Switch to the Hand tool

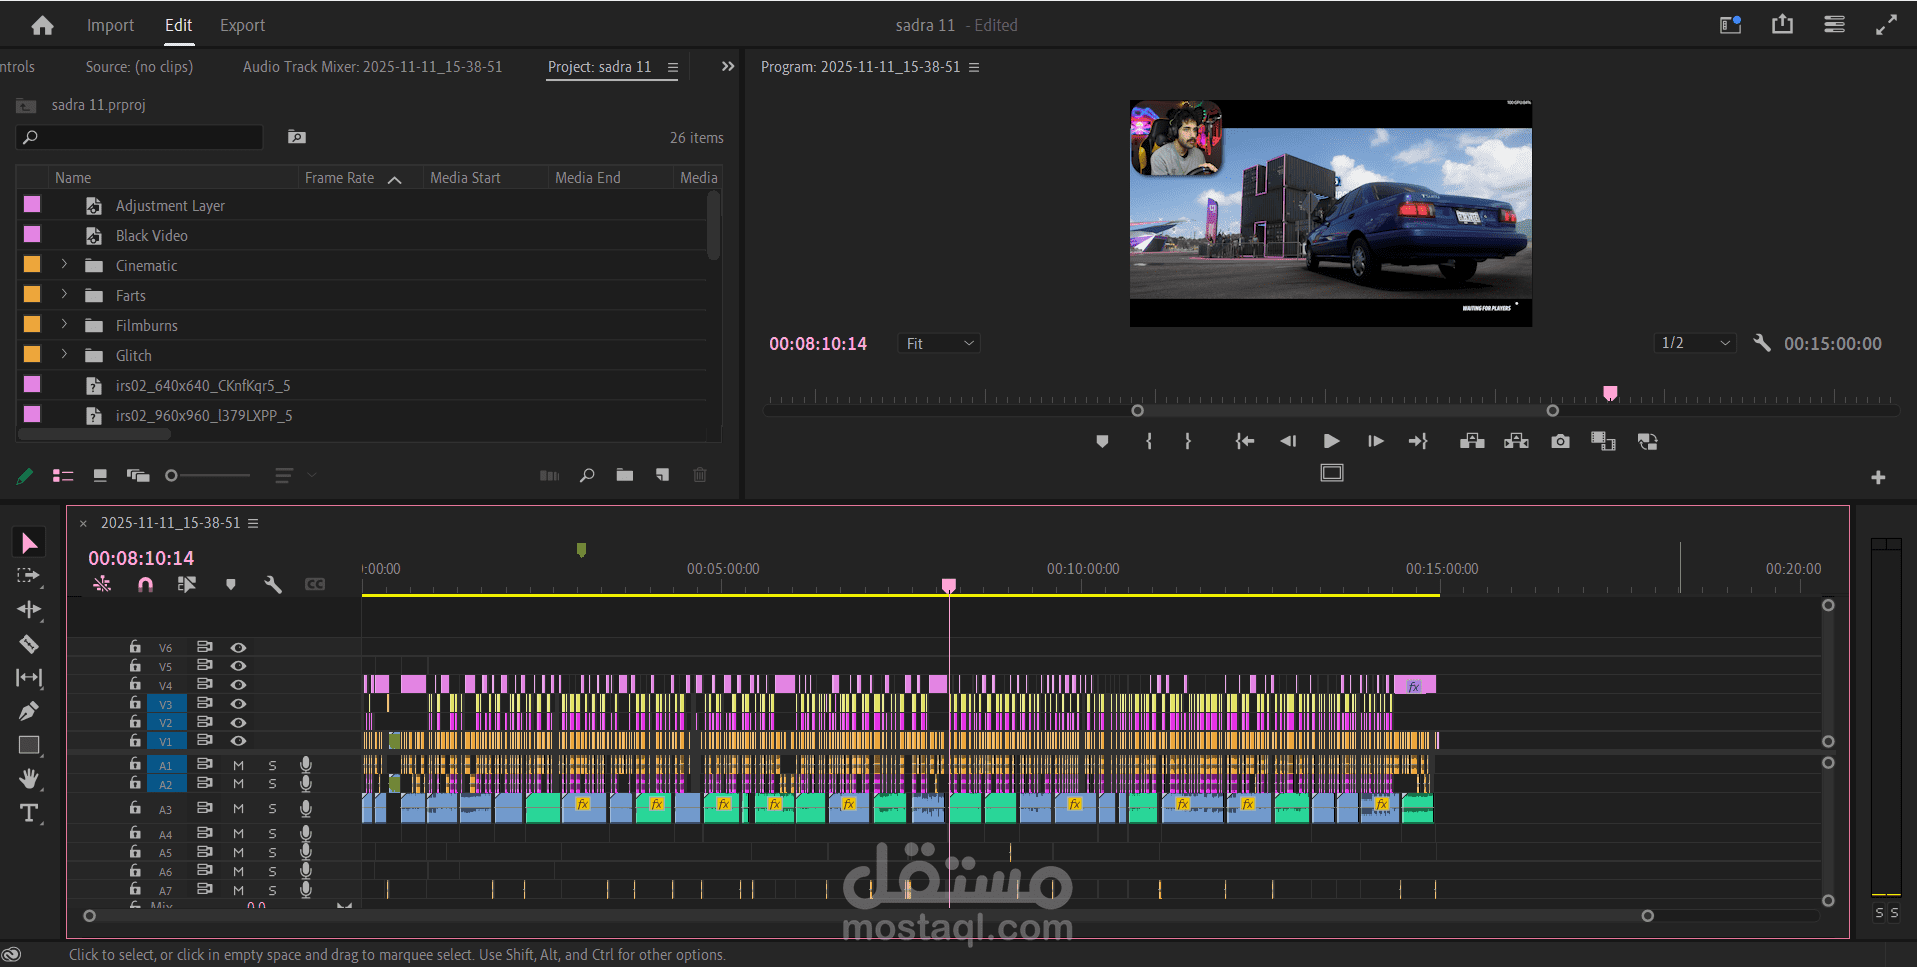[x=29, y=778]
